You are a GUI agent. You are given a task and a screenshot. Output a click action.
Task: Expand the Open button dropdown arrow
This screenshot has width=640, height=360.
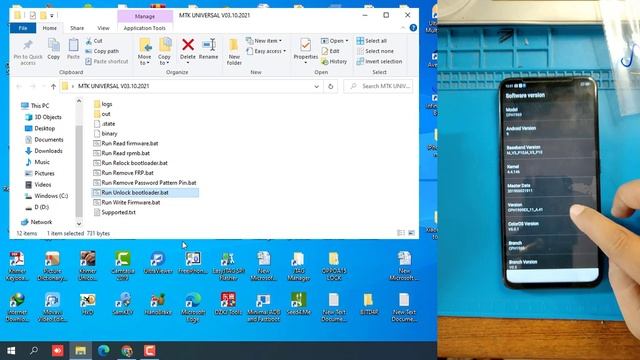click(x=347, y=41)
